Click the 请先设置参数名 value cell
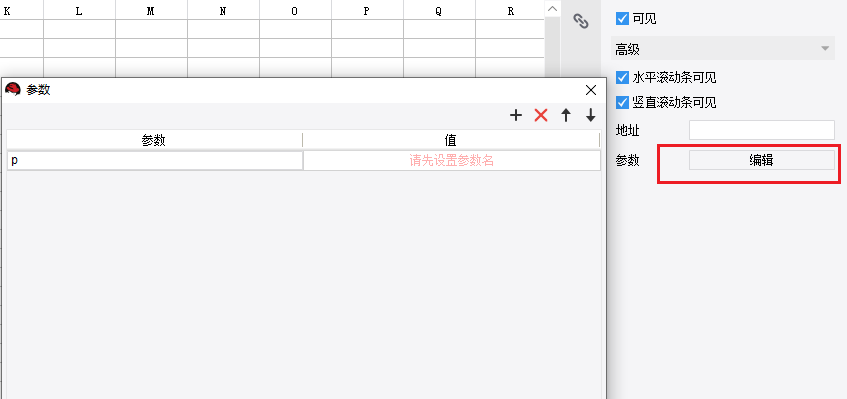The width and height of the screenshot is (847, 399). click(452, 161)
